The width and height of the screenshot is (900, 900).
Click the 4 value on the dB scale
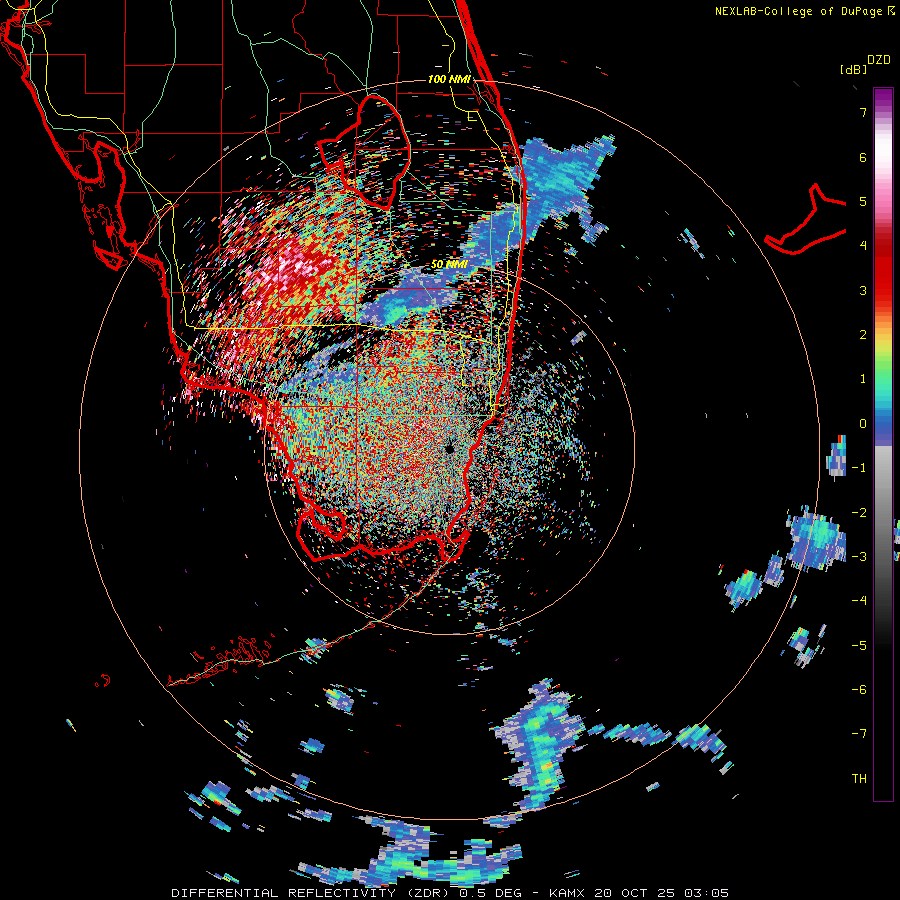pos(863,245)
